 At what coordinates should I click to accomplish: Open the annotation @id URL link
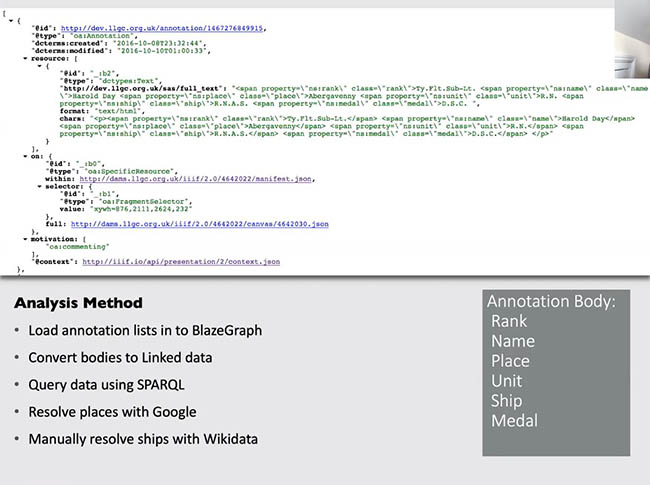point(162,28)
